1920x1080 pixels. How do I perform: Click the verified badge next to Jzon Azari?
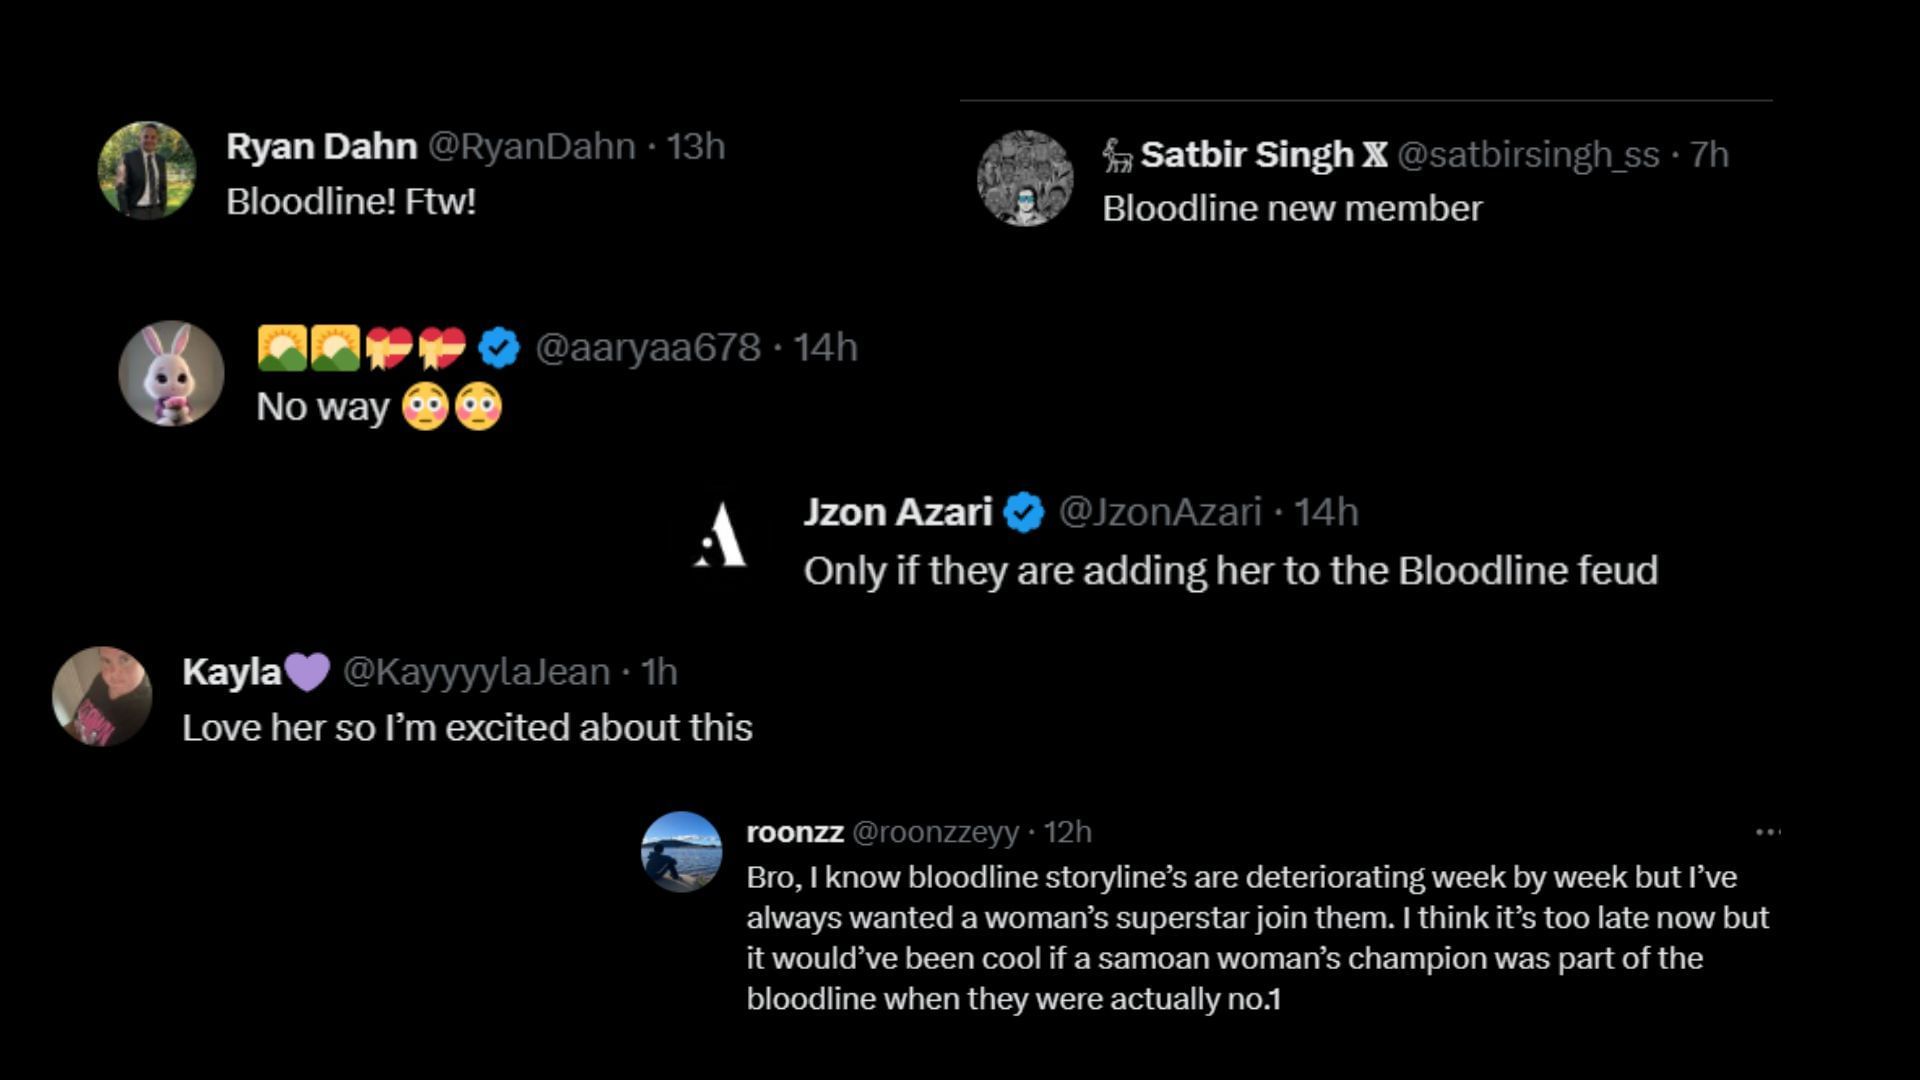click(x=1024, y=513)
